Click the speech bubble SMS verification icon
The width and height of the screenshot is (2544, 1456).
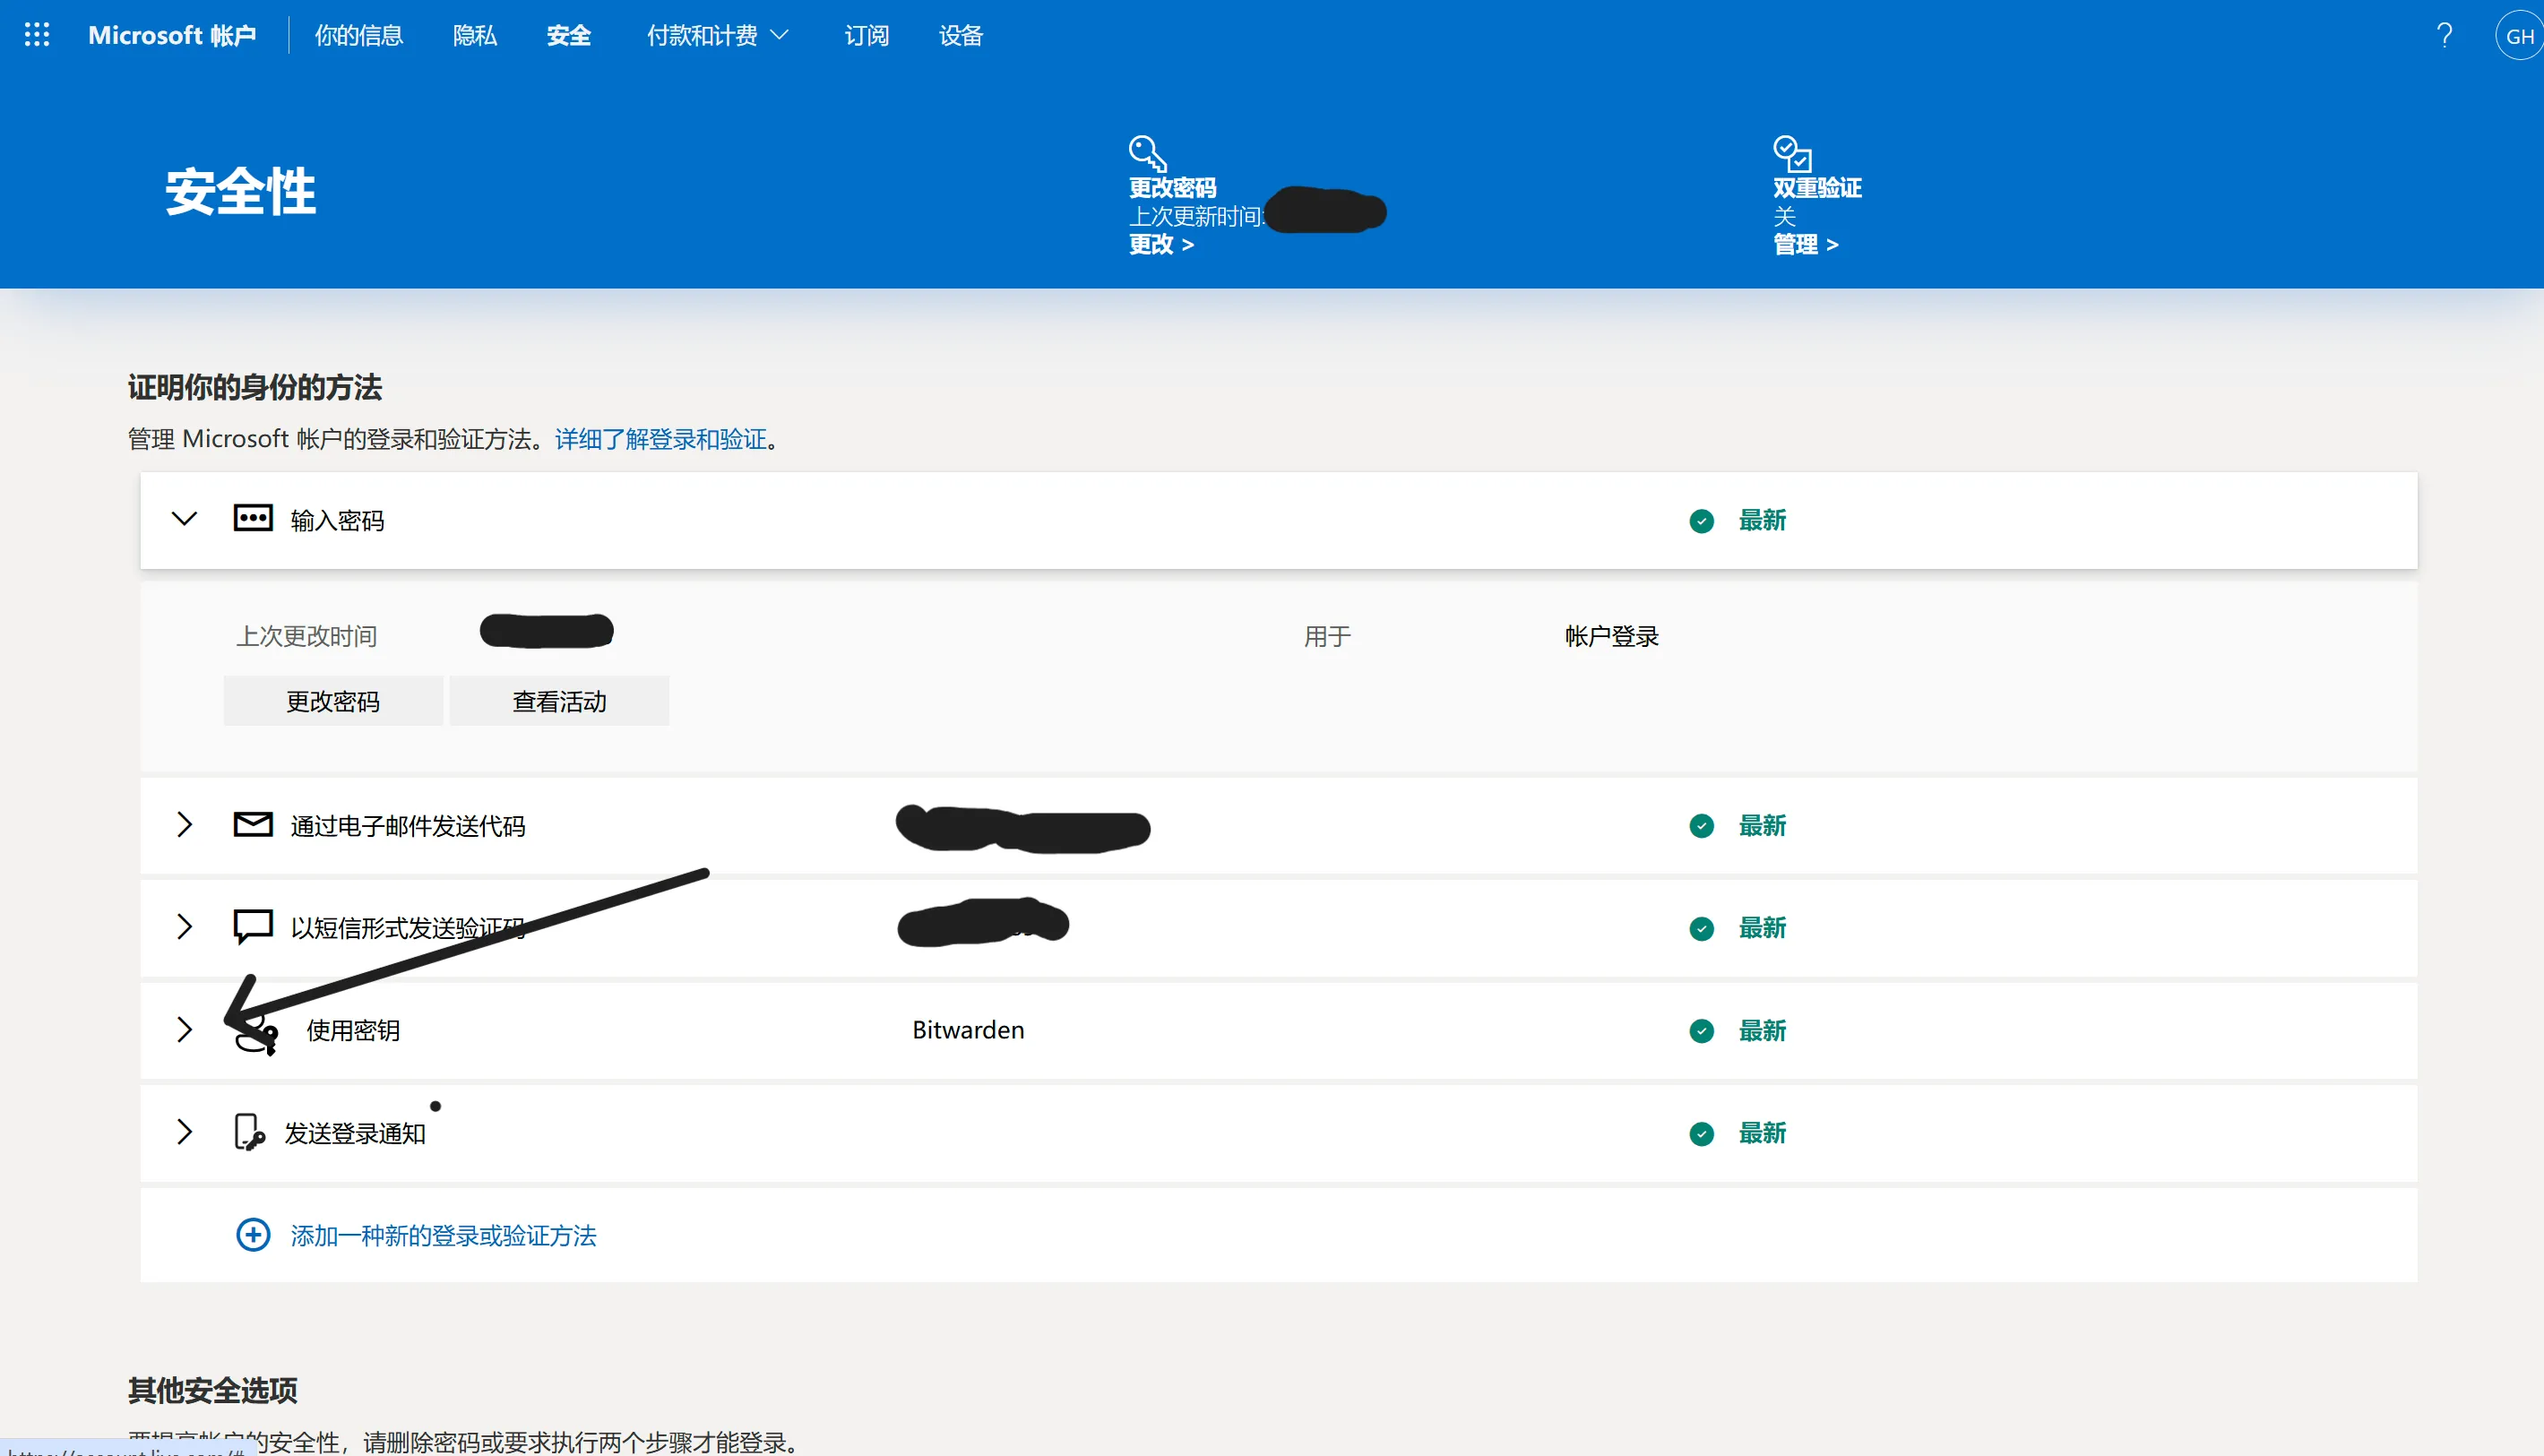253,926
